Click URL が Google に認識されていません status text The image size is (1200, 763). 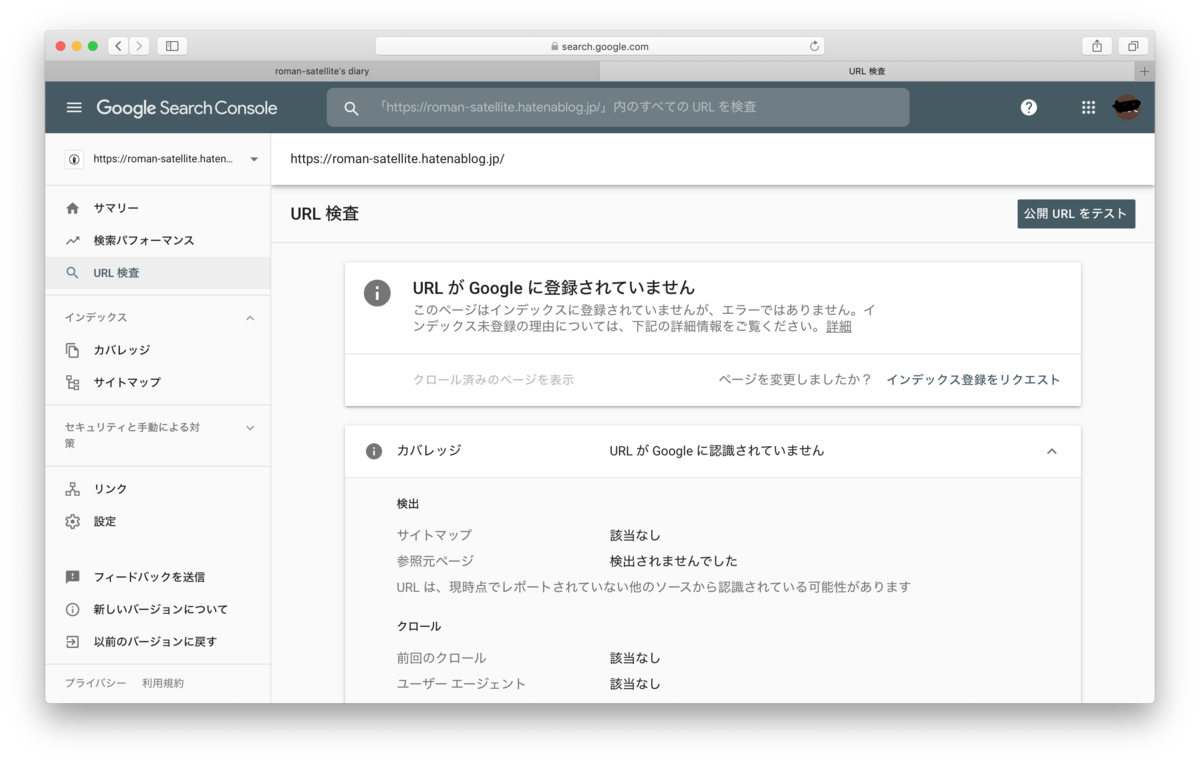717,451
